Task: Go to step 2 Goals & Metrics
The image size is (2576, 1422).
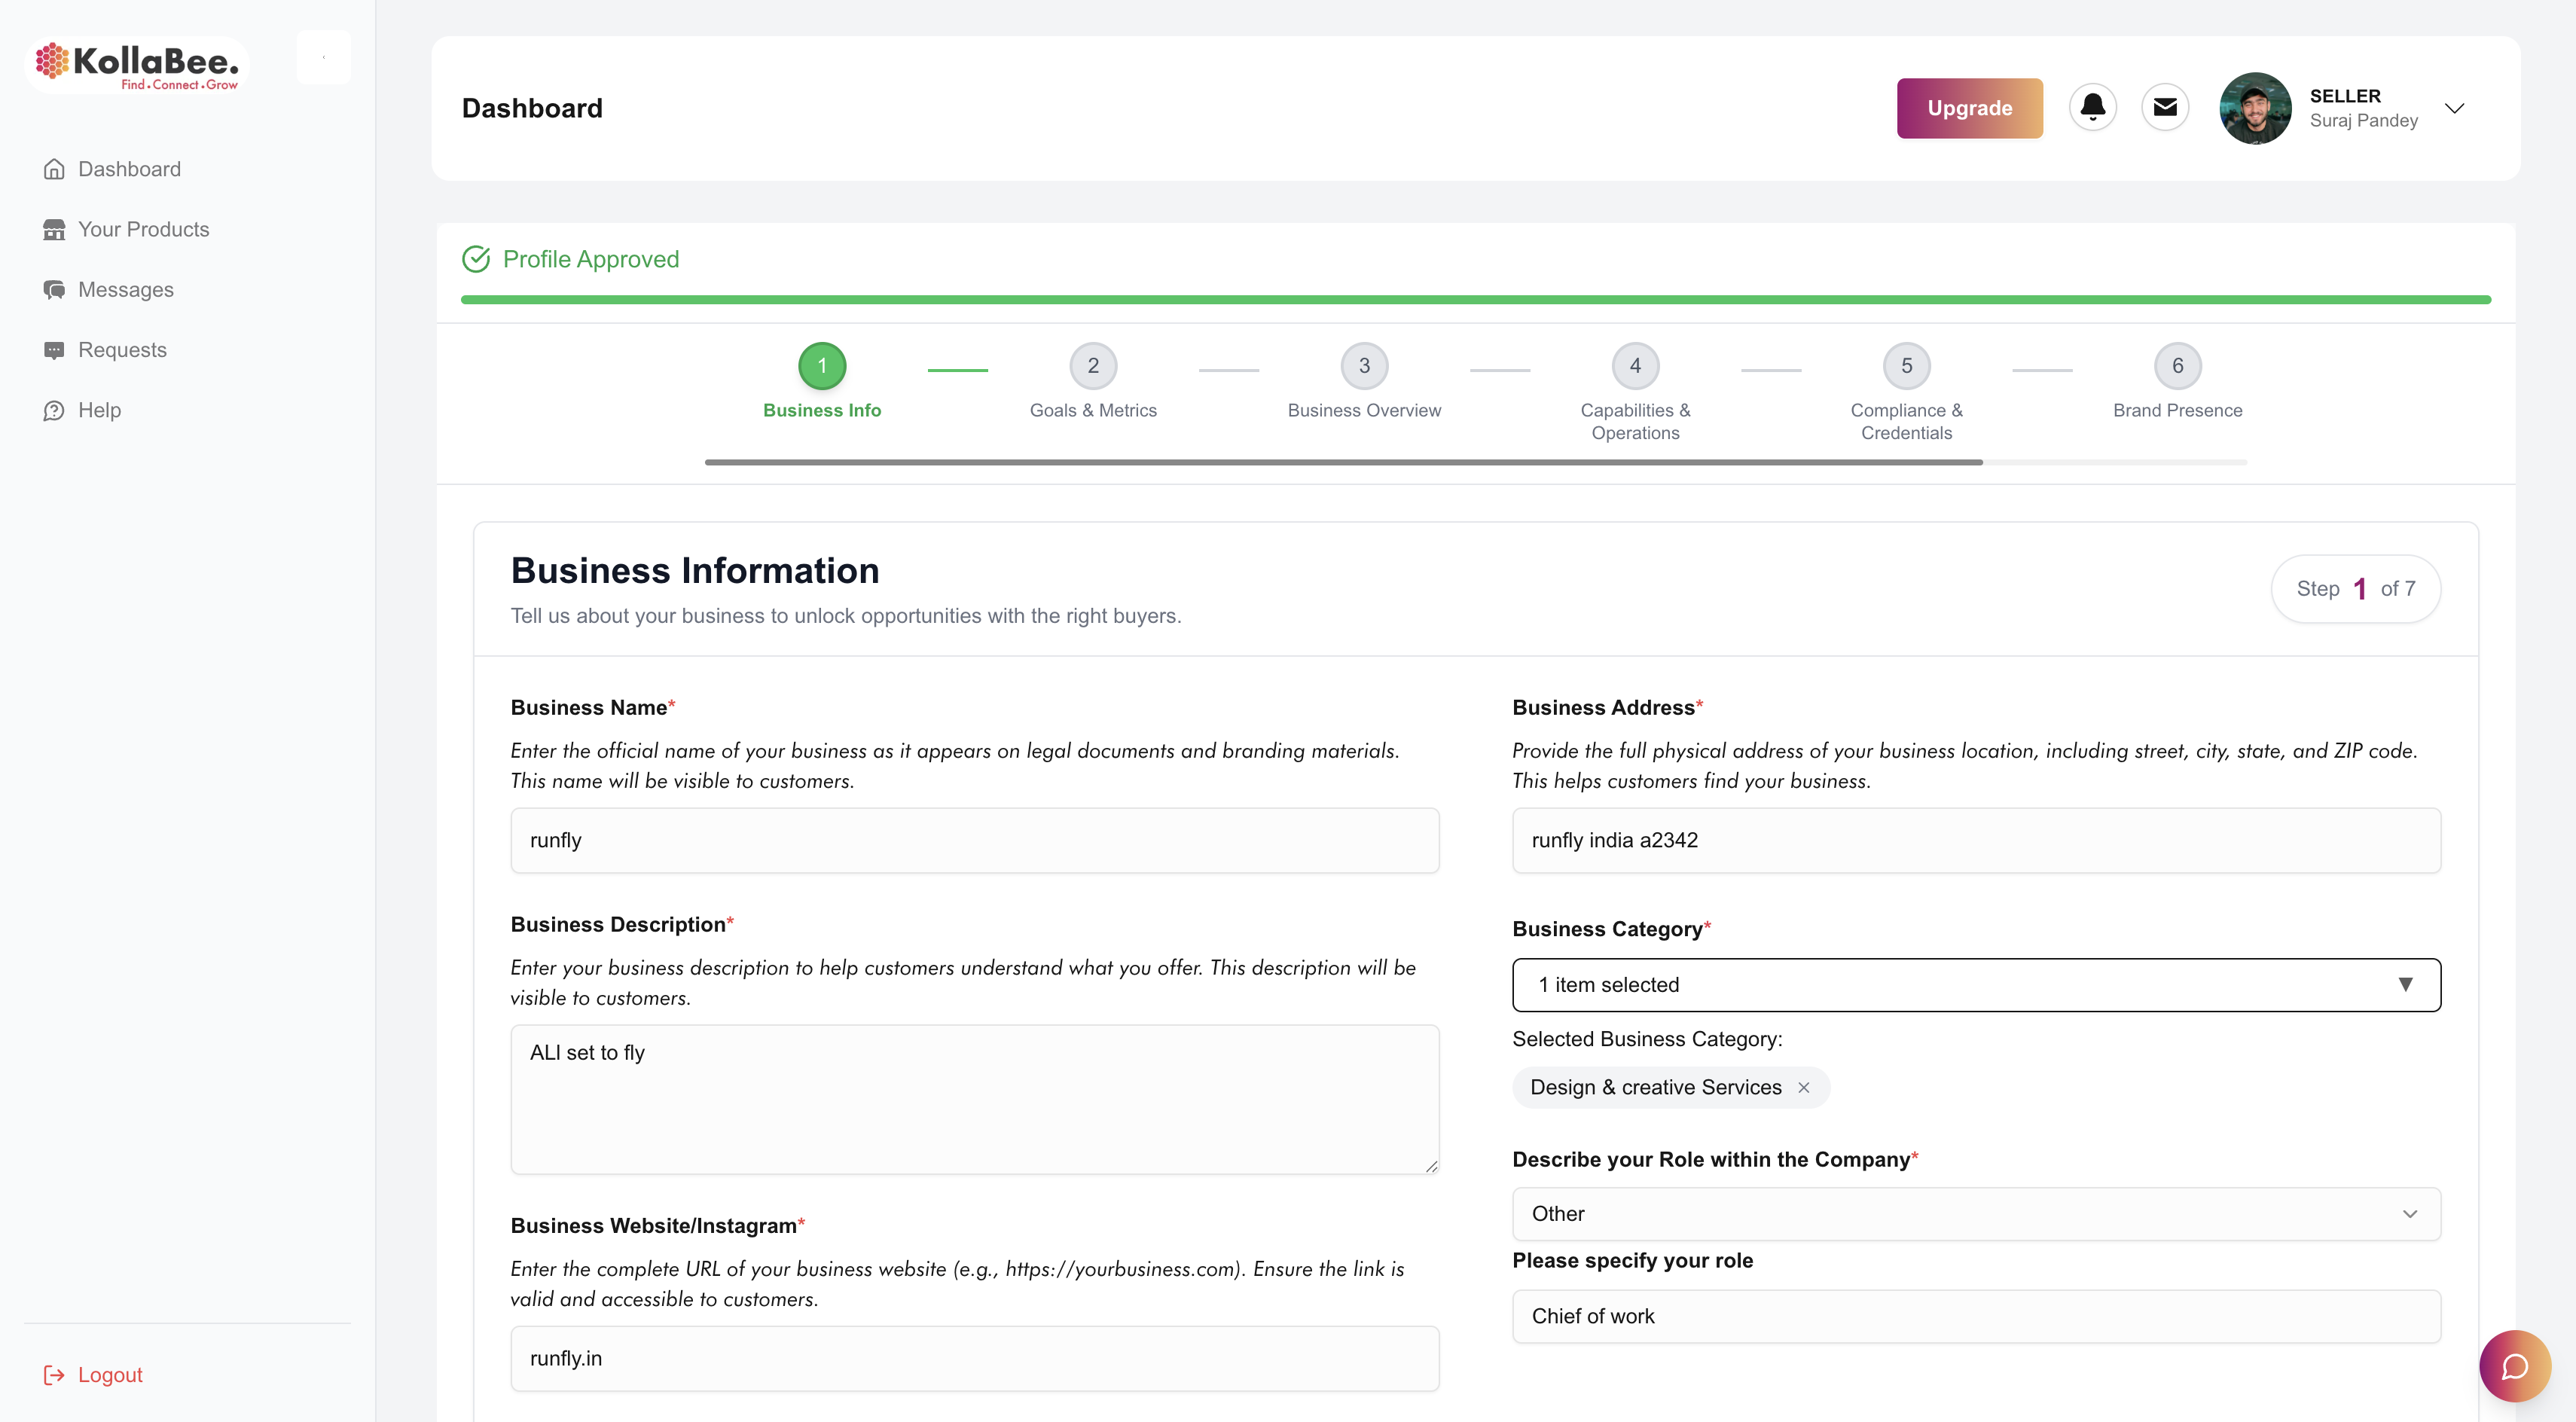Action: click(1093, 366)
